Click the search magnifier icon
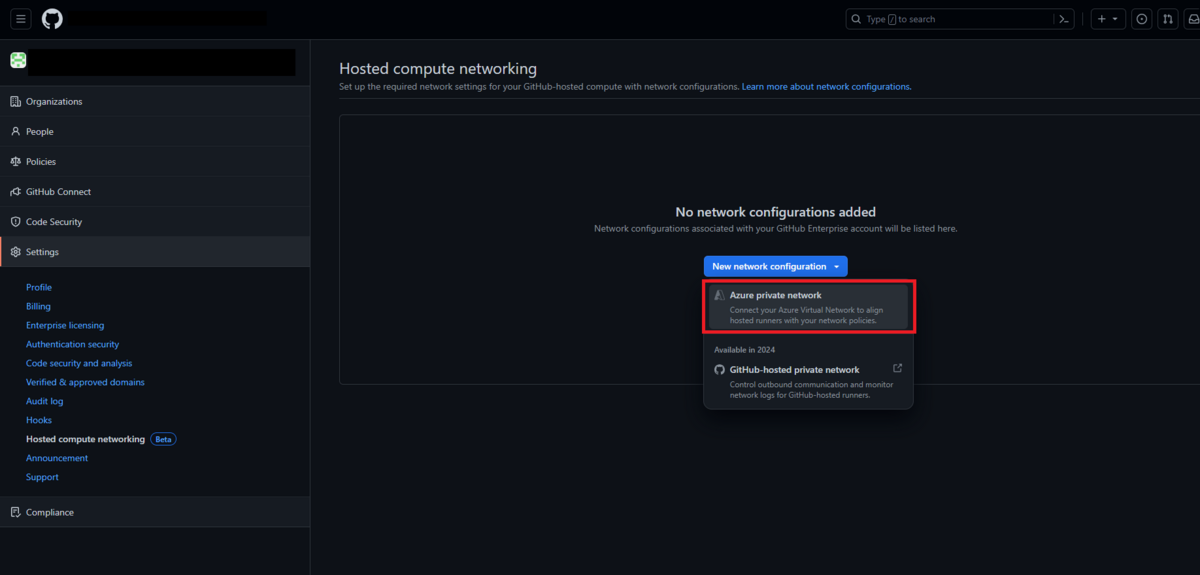 (x=857, y=19)
